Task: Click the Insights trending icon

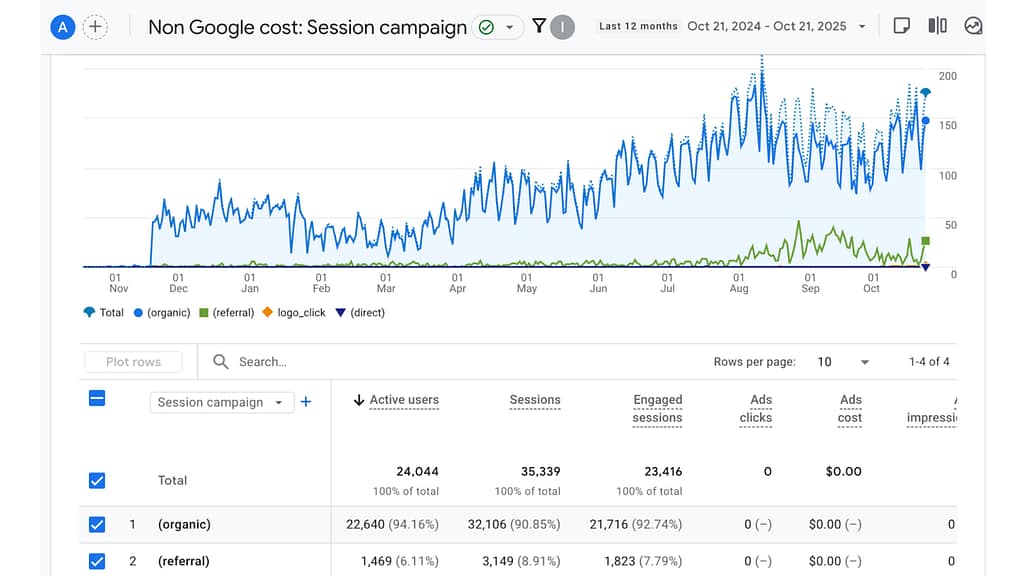Action: pyautogui.click(x=973, y=24)
